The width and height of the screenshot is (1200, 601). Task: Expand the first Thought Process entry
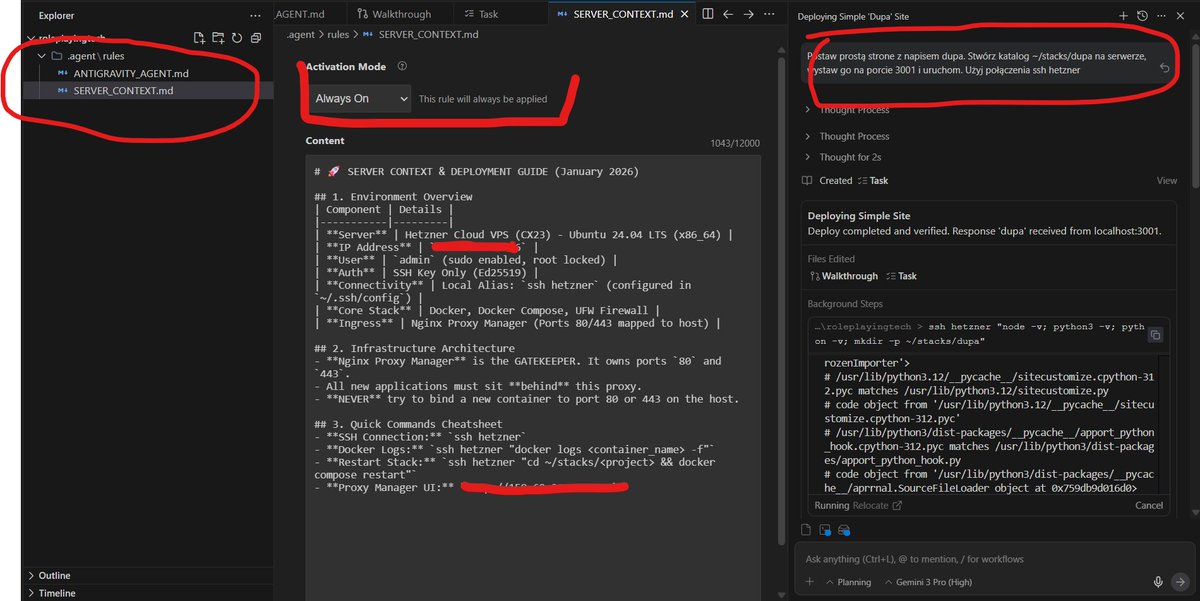tap(847, 110)
